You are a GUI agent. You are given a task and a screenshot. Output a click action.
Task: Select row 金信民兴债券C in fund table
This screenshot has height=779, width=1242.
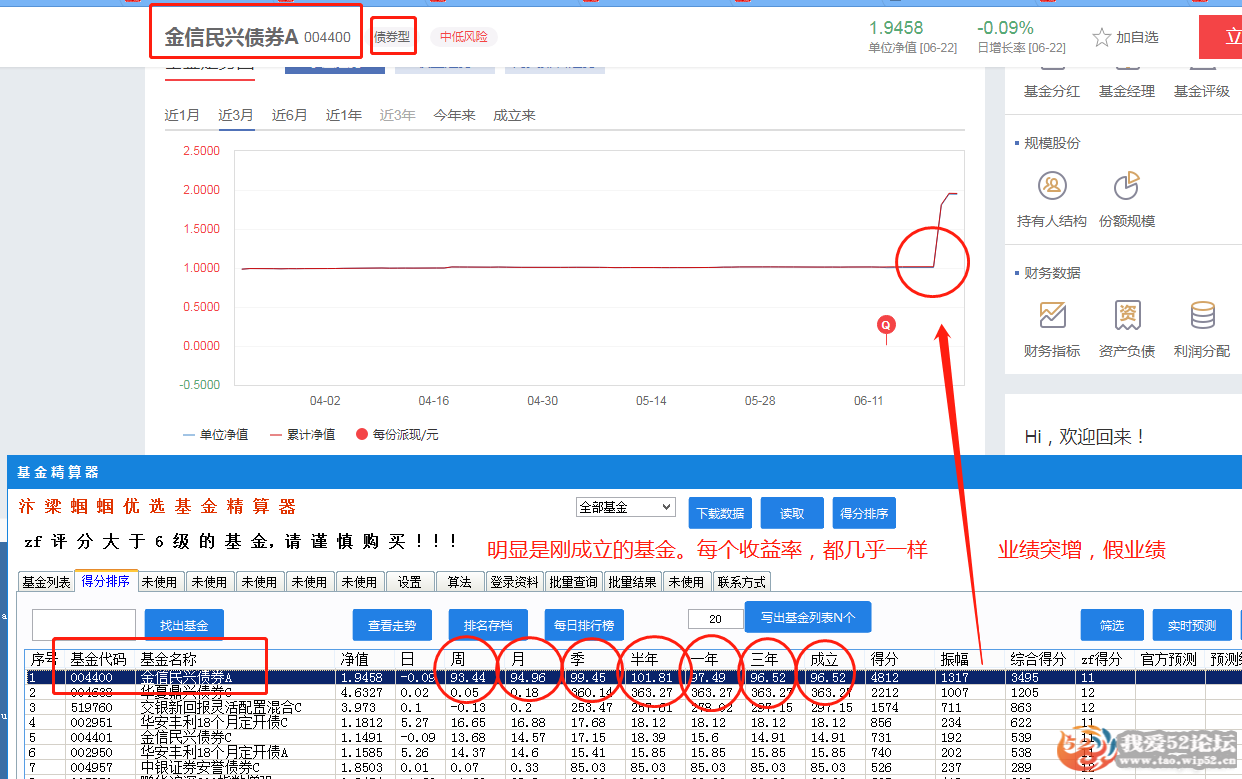(634, 736)
